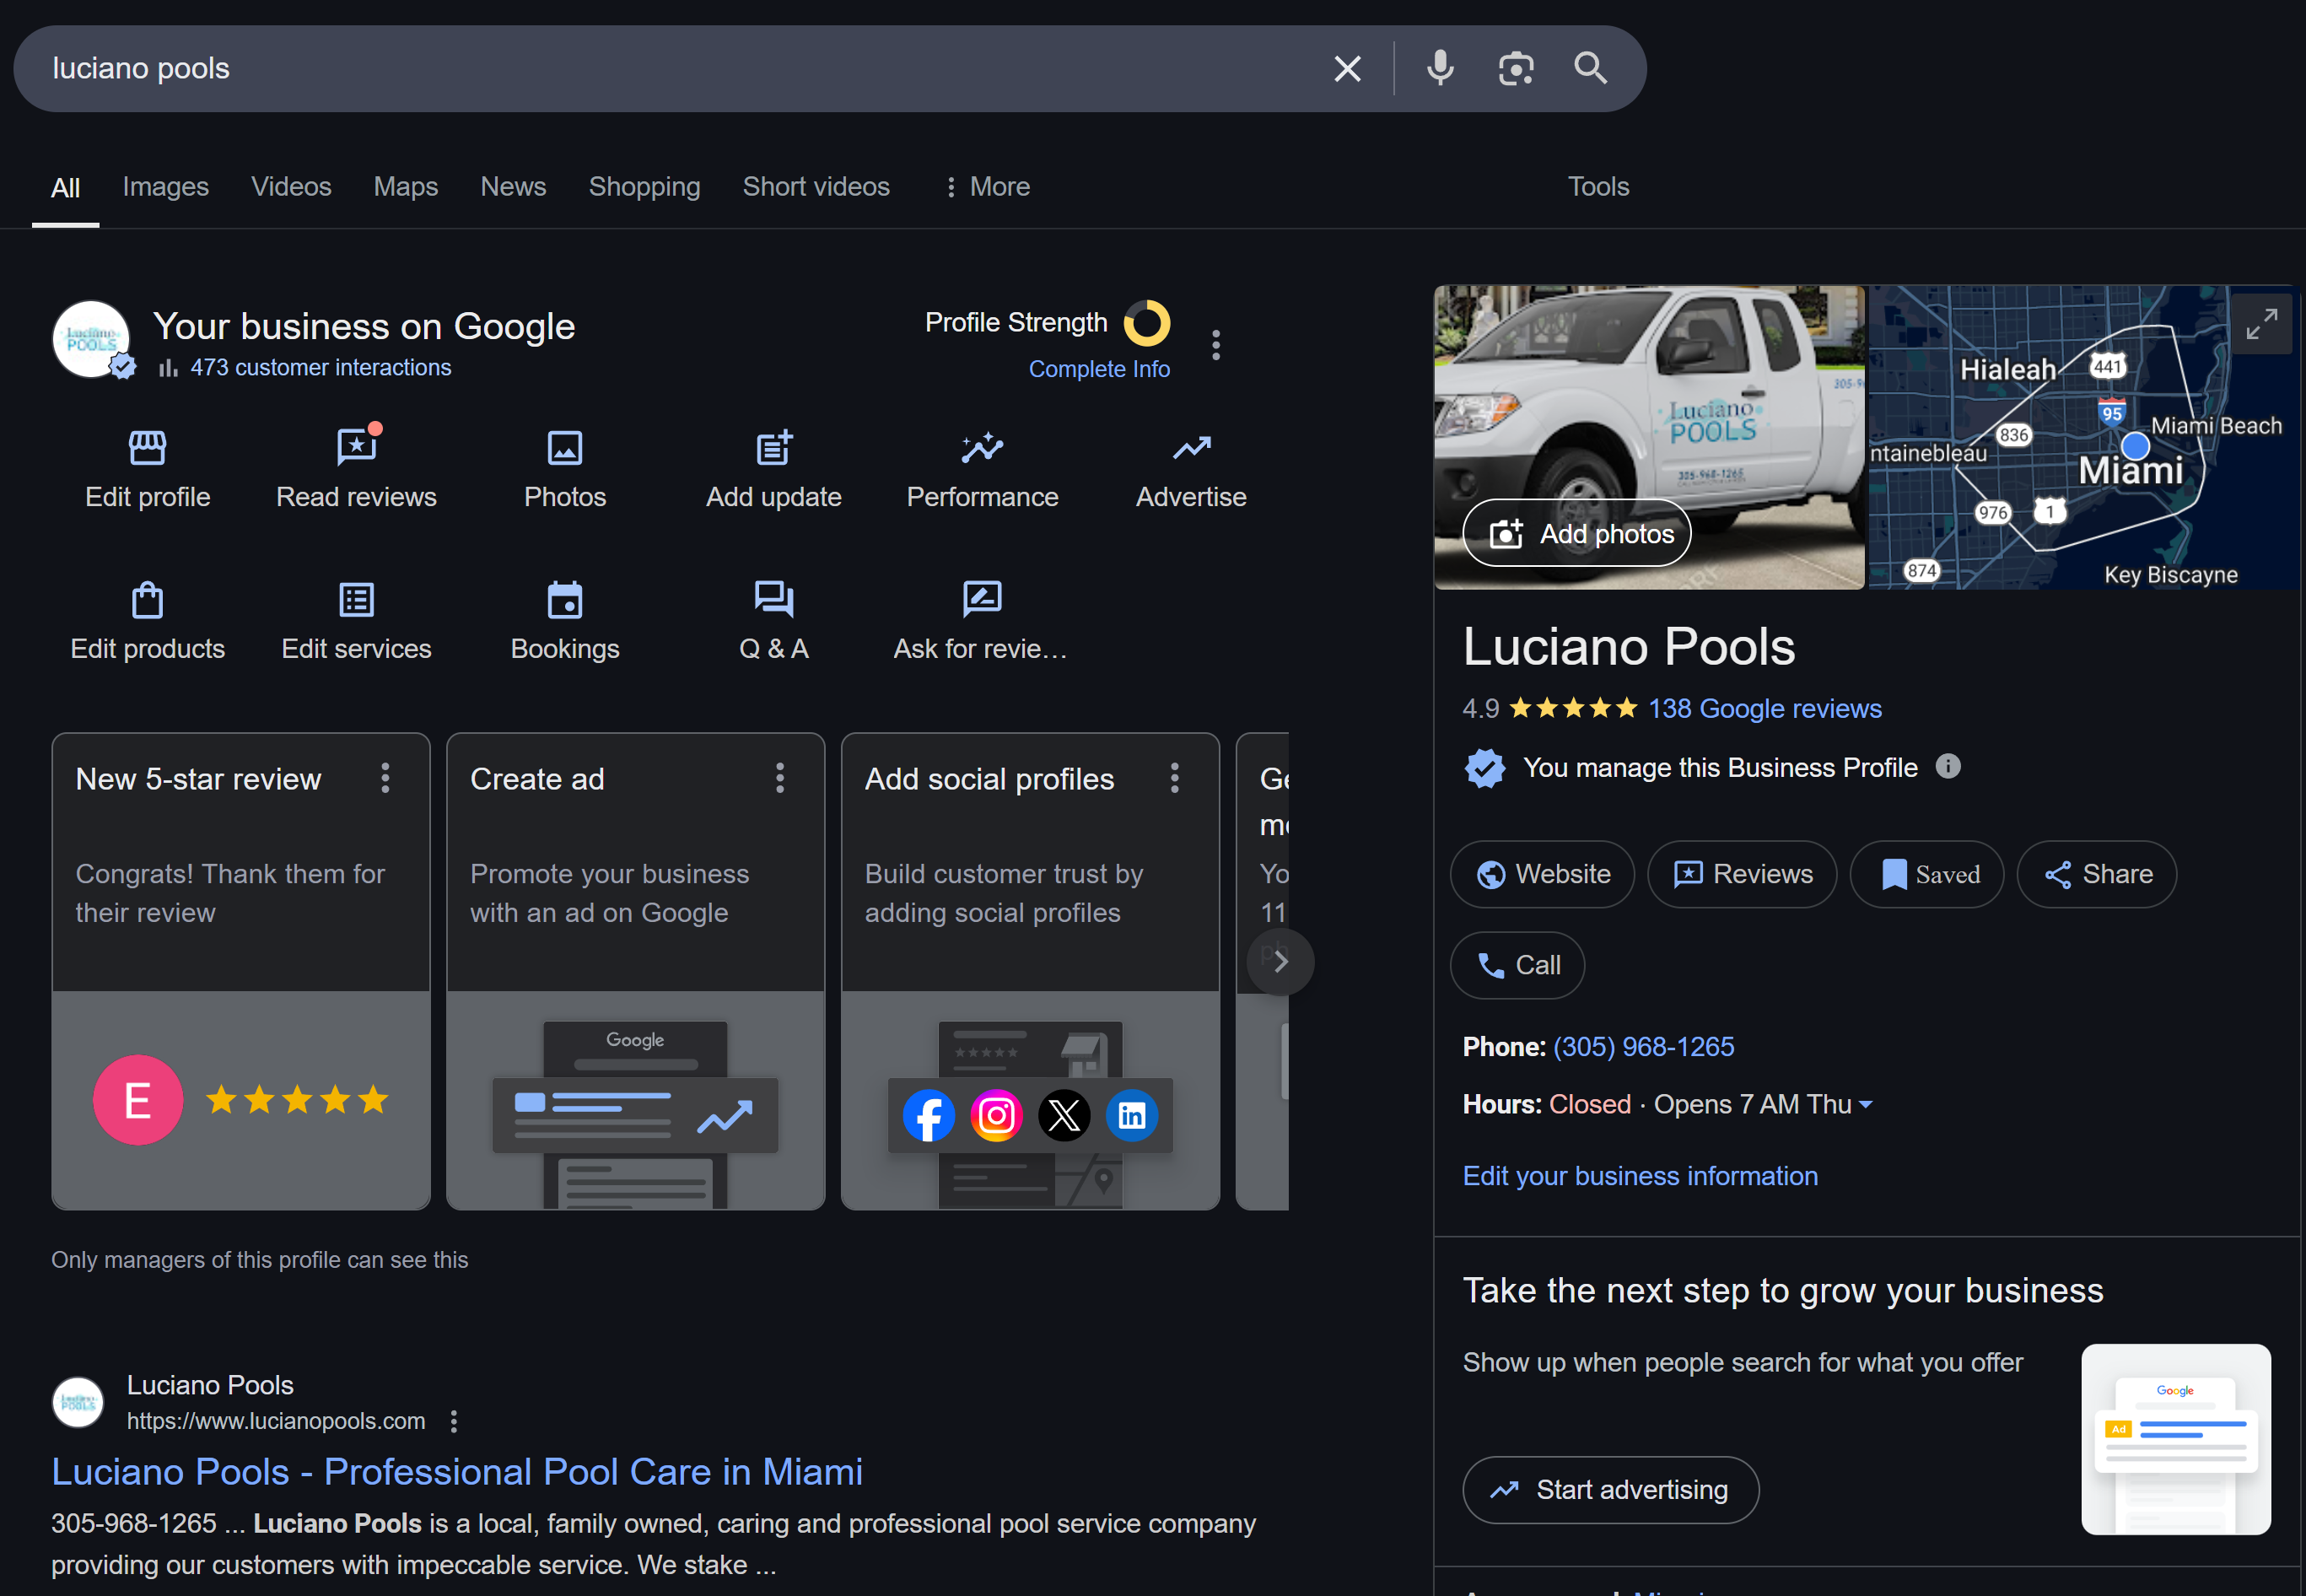This screenshot has height=1596, width=2306.
Task: Click the Luciano Pools search result favicon
Action: (78, 1402)
